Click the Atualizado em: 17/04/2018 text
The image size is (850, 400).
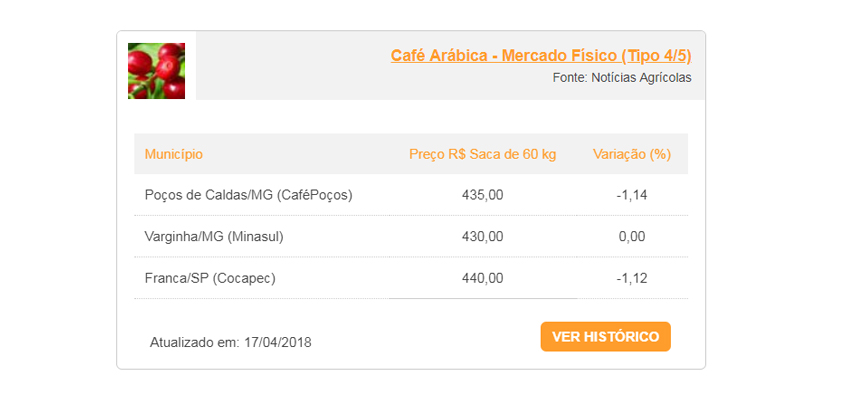click(x=231, y=342)
